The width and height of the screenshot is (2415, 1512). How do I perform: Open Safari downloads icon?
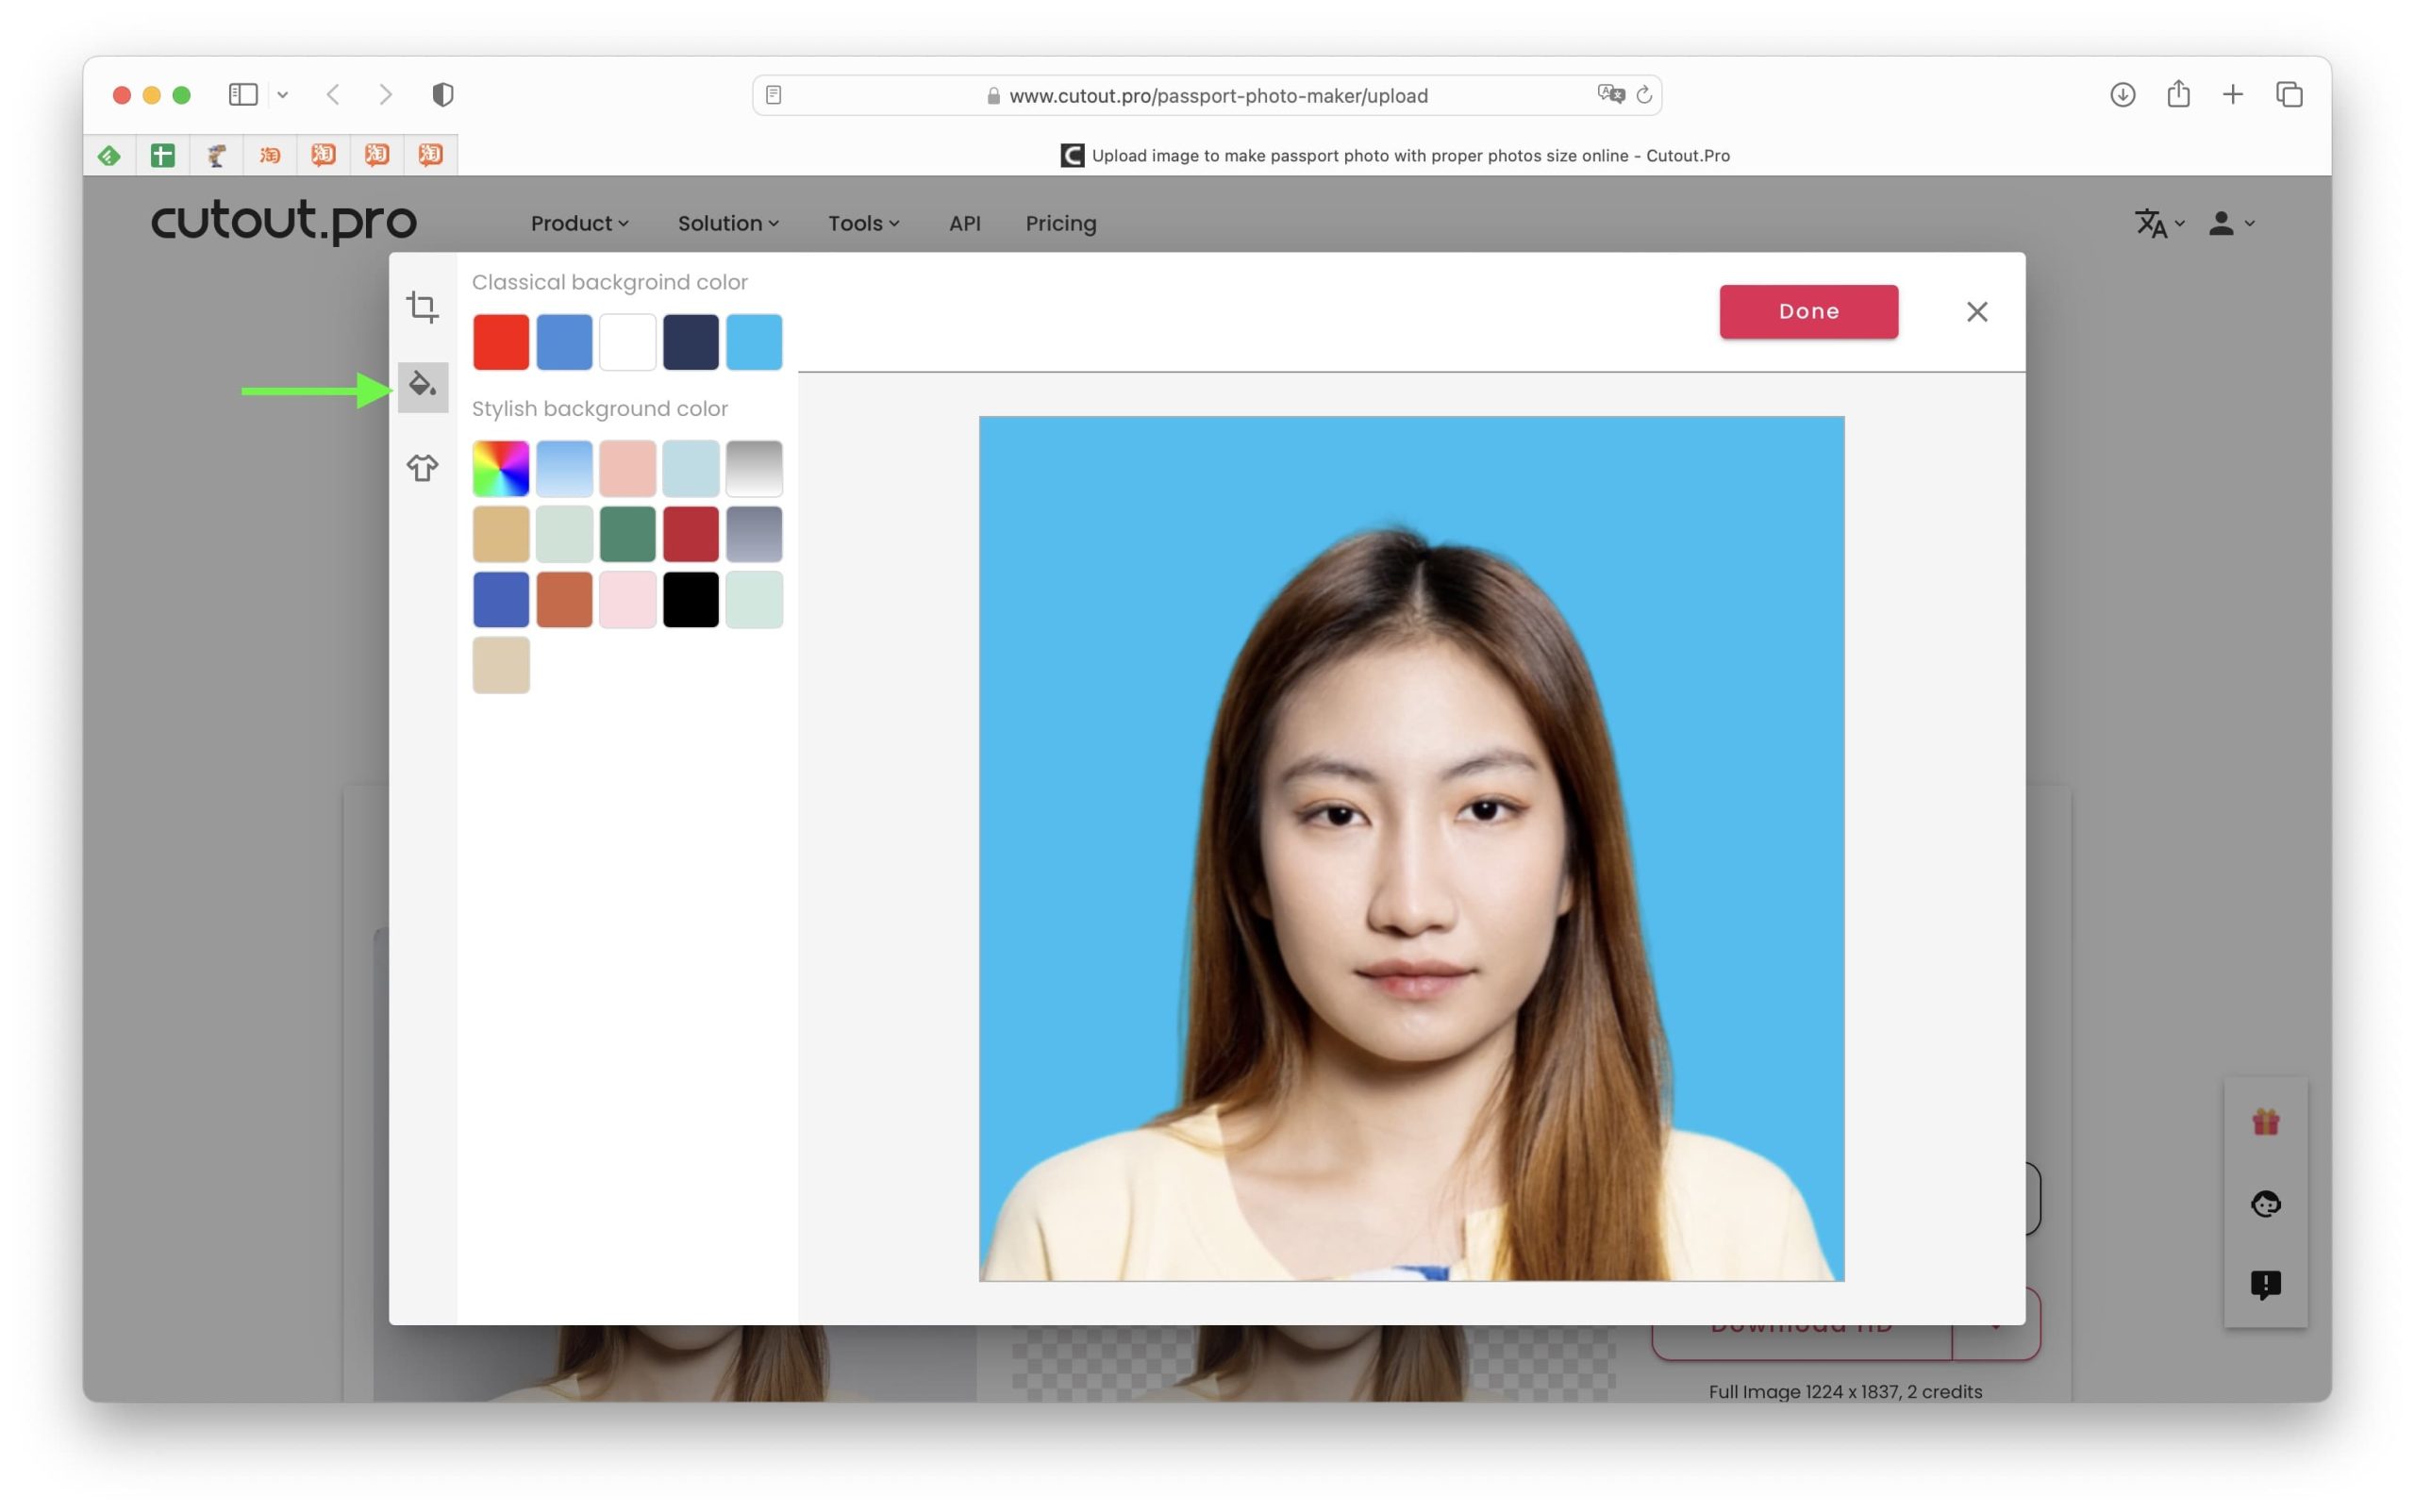(2122, 95)
